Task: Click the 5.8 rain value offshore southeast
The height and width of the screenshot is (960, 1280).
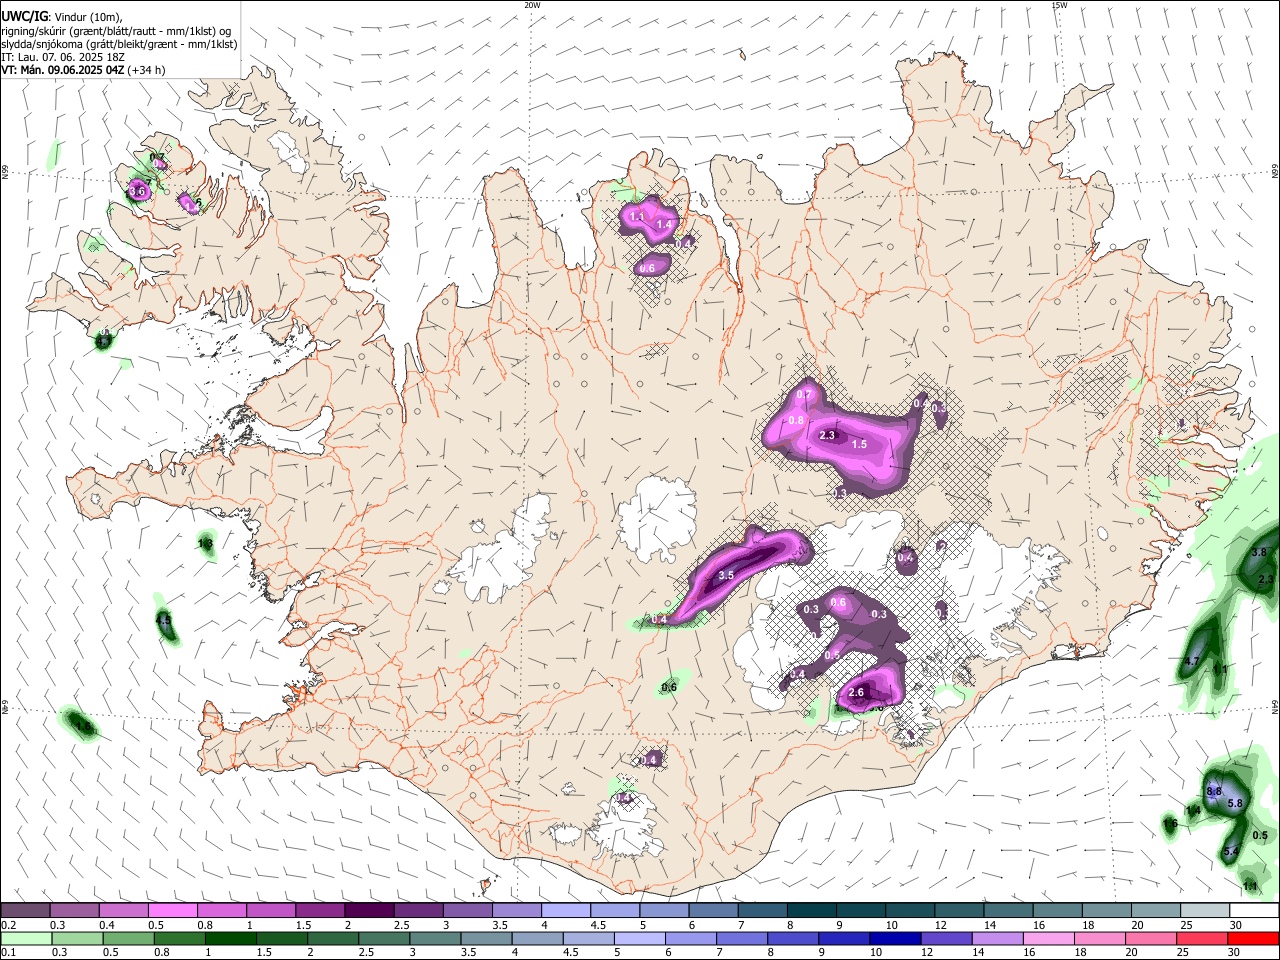Action: click(1234, 803)
